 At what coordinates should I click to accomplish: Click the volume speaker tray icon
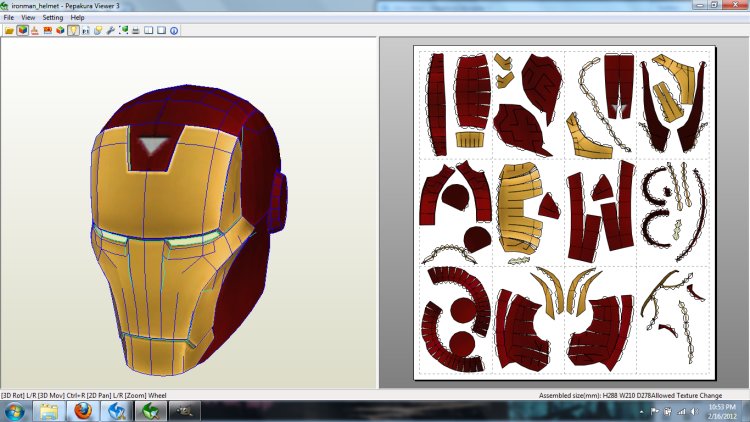695,411
